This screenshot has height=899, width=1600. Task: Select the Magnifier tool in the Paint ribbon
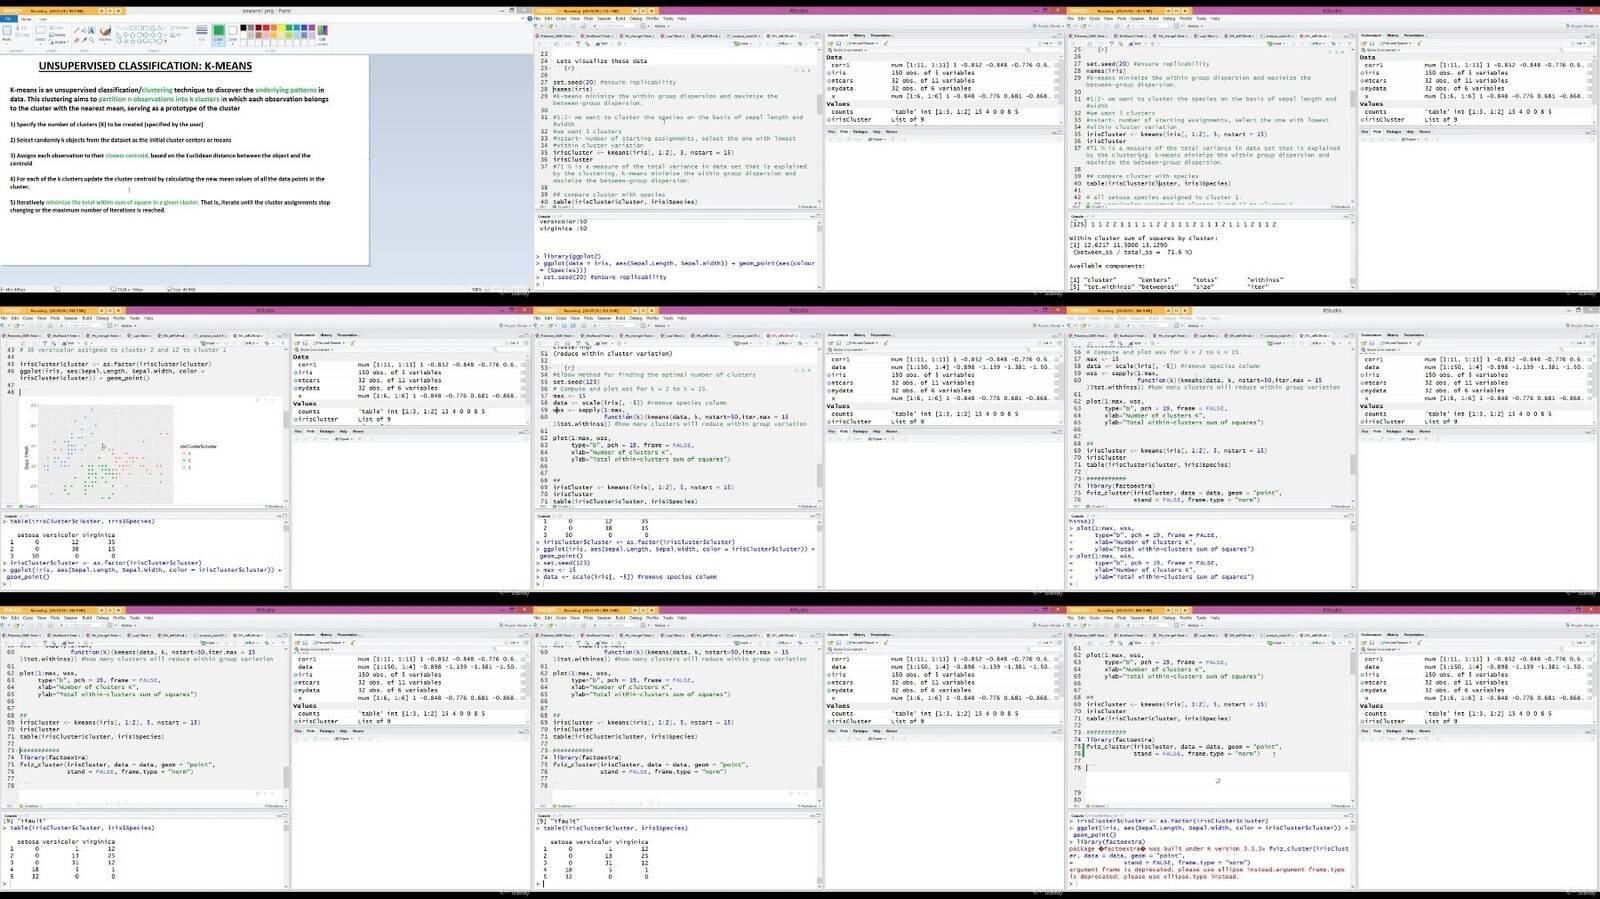pyautogui.click(x=91, y=40)
